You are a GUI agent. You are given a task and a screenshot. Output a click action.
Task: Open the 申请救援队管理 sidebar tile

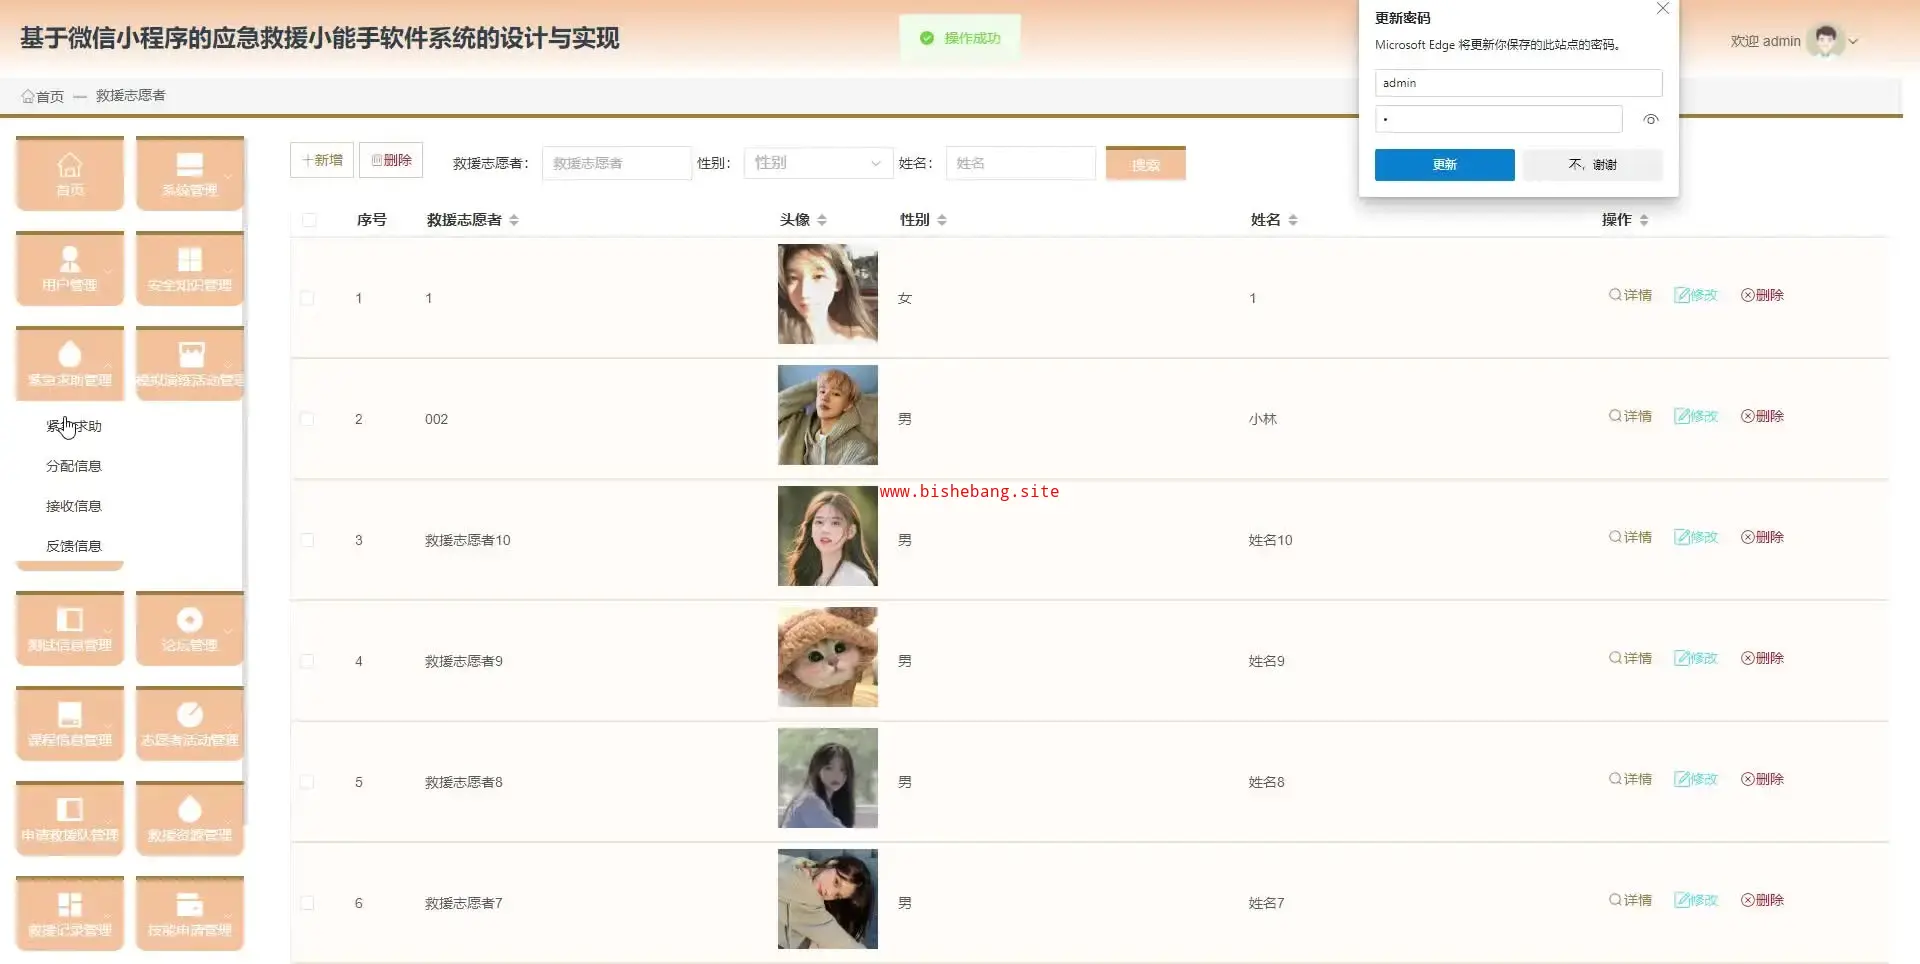[x=70, y=819]
